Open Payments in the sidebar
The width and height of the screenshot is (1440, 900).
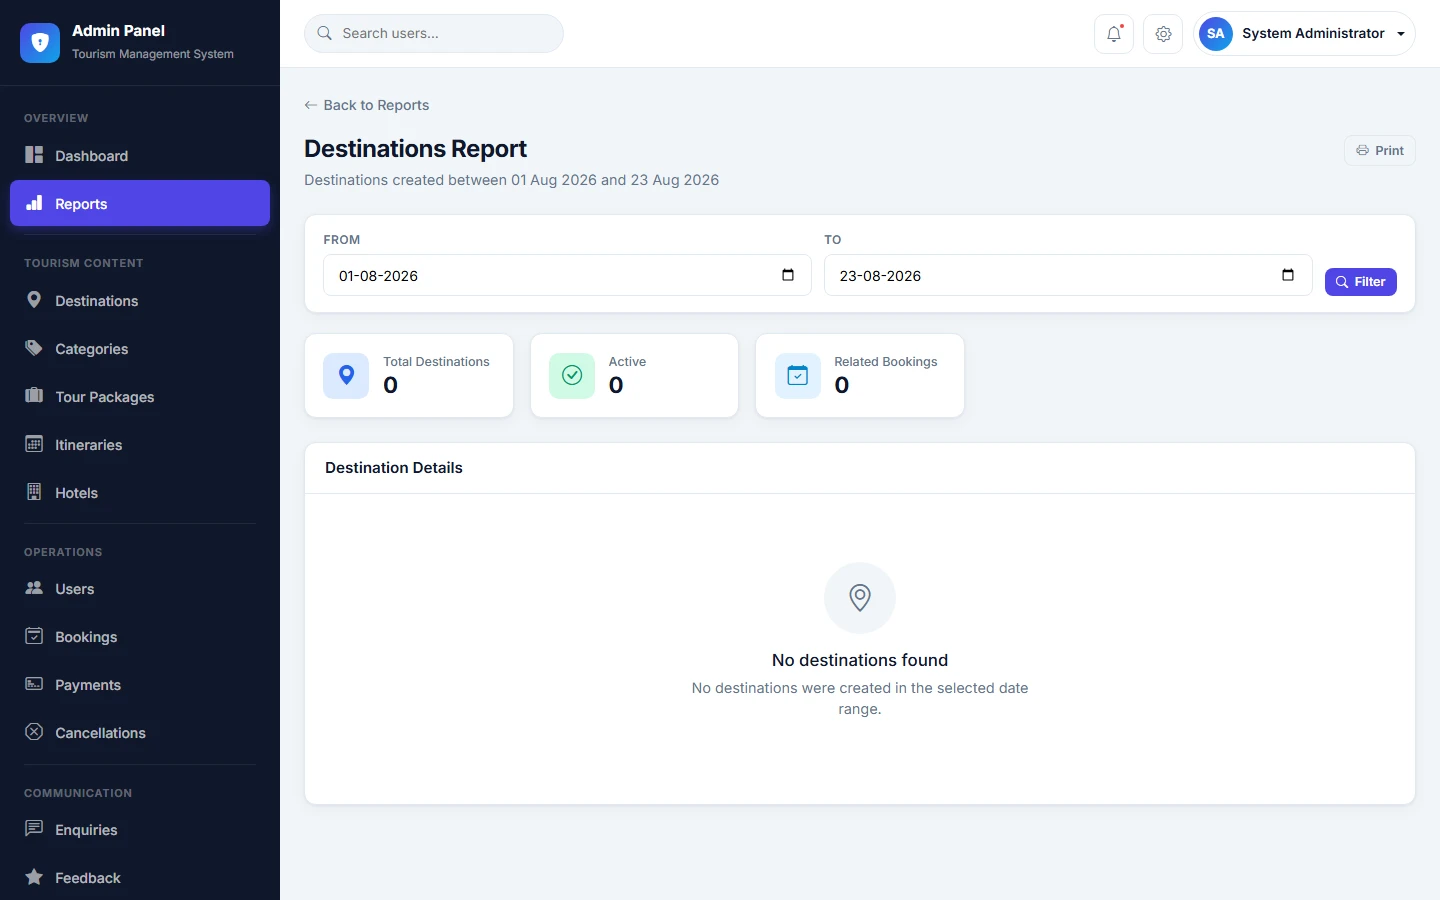click(140, 685)
